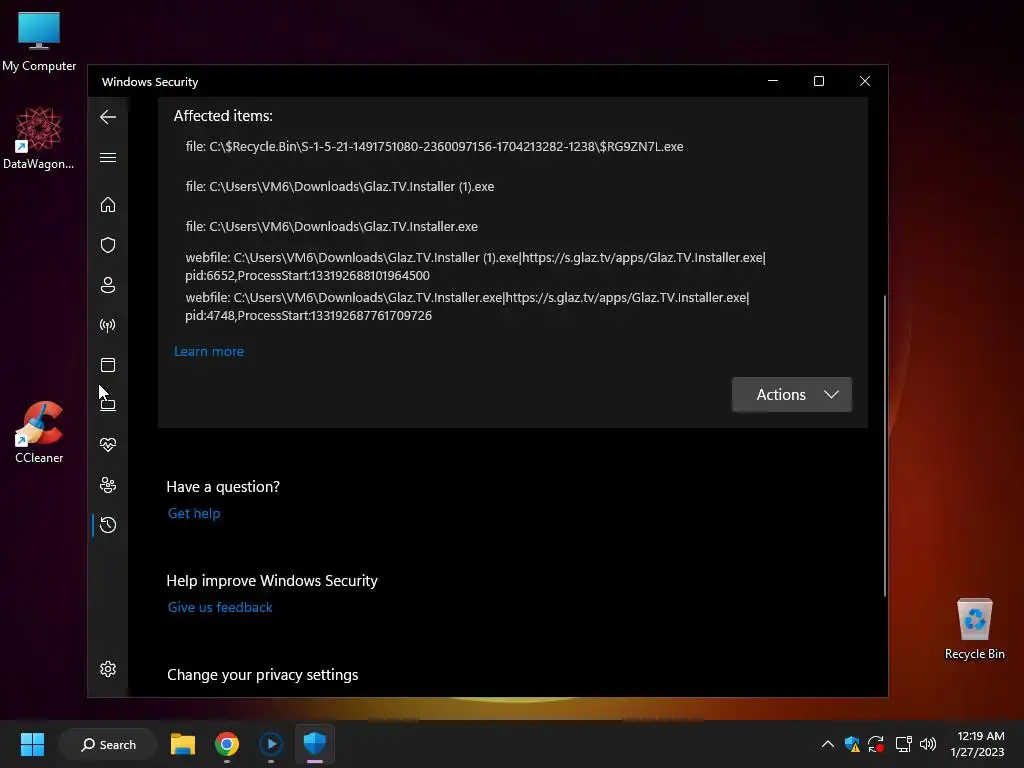Select webfile entry with pid:4748
This screenshot has width=1024, height=768.
coord(467,306)
